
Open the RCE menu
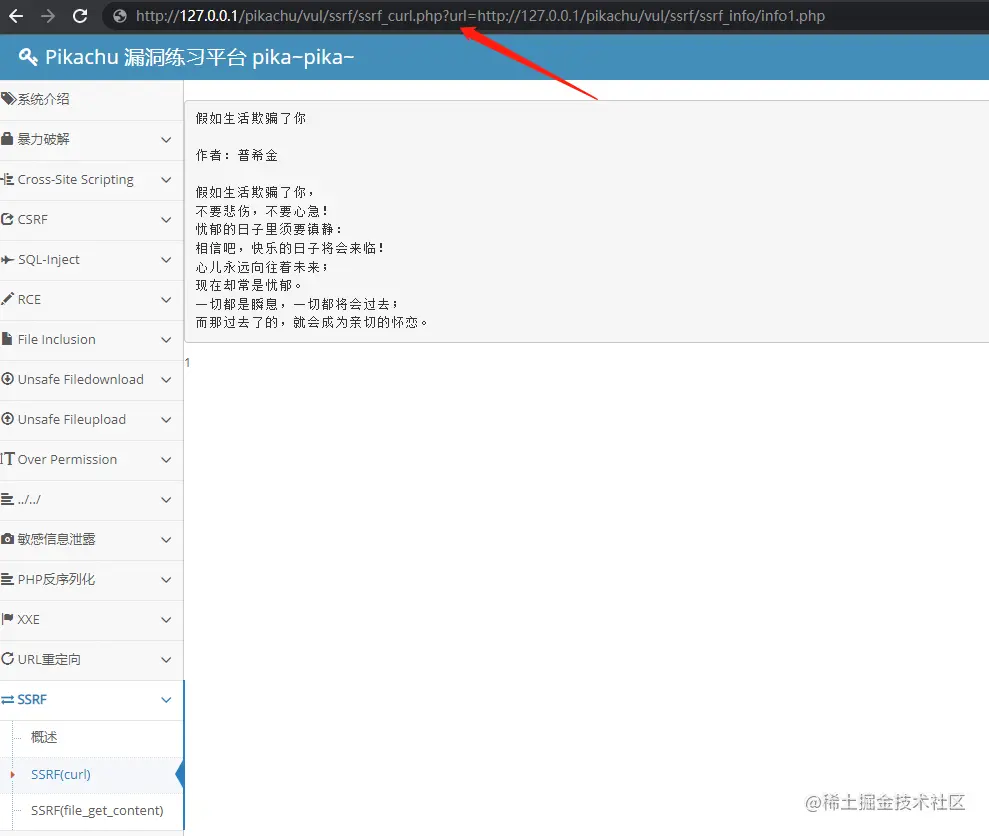(x=29, y=299)
